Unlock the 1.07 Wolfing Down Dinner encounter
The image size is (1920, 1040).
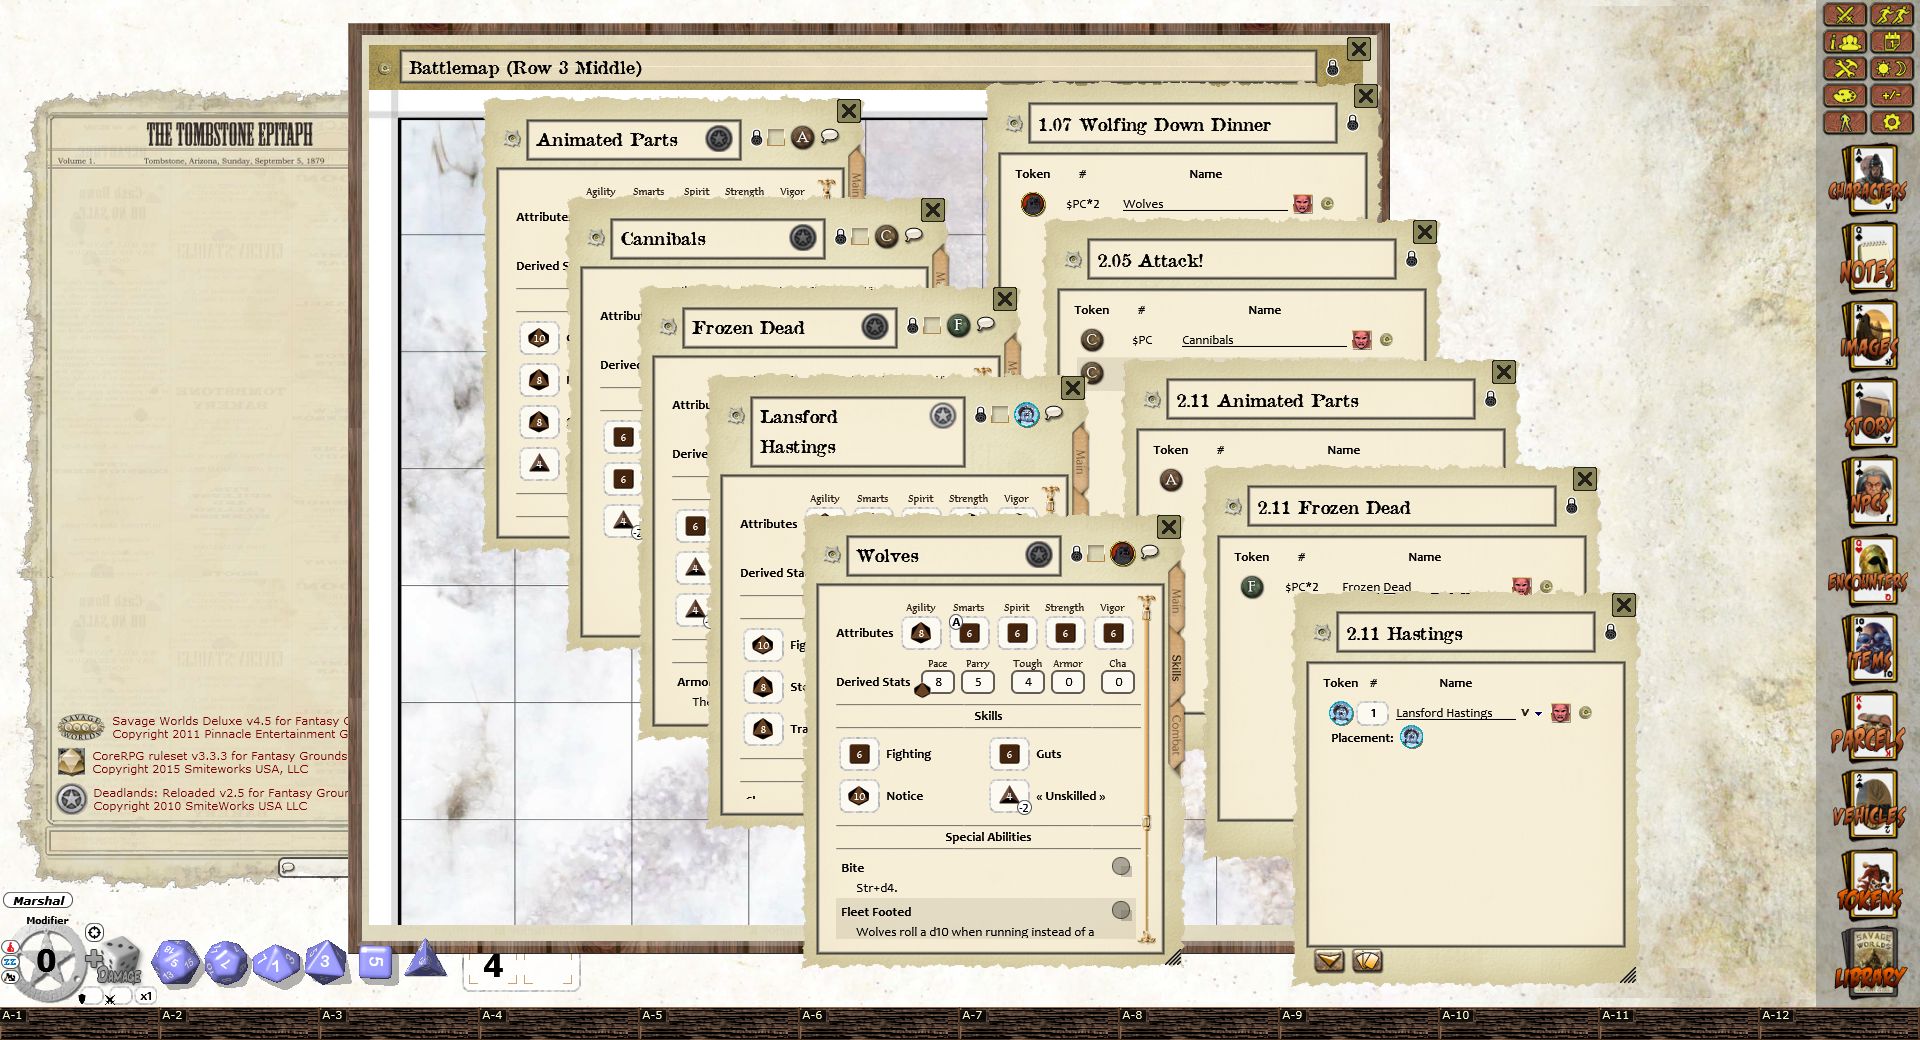click(x=1355, y=122)
